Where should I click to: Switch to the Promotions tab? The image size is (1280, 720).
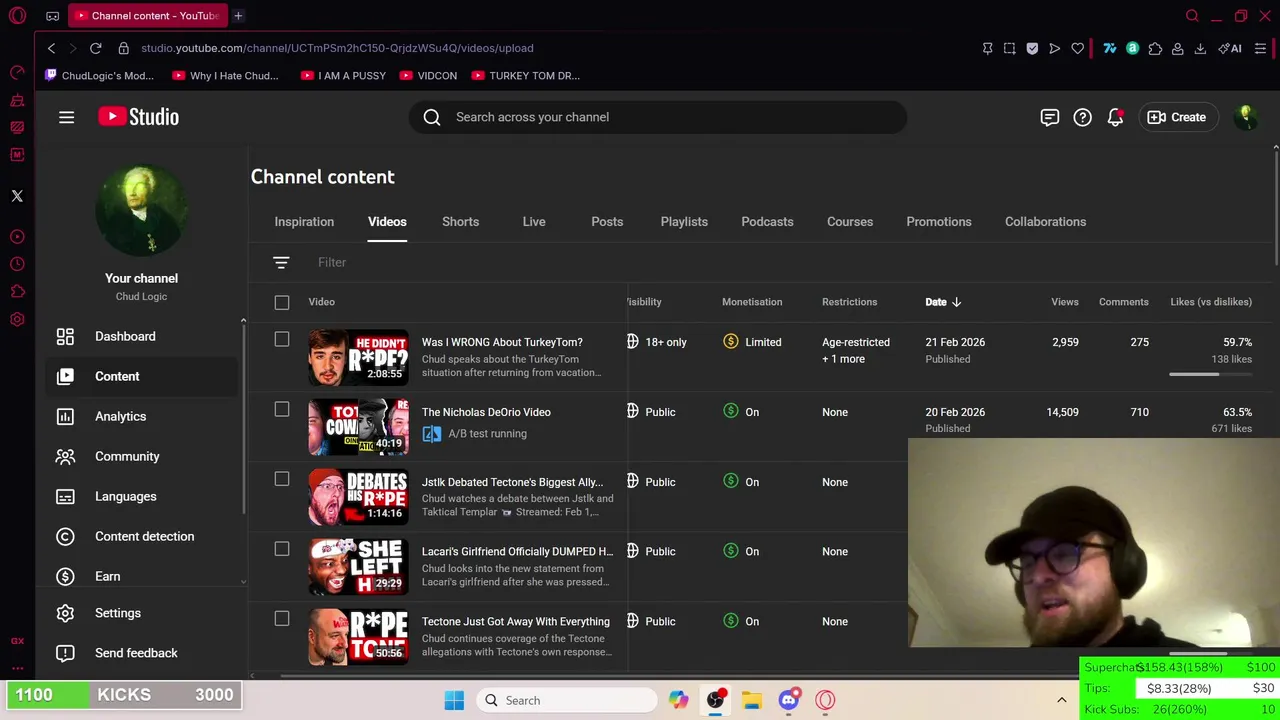coord(938,222)
